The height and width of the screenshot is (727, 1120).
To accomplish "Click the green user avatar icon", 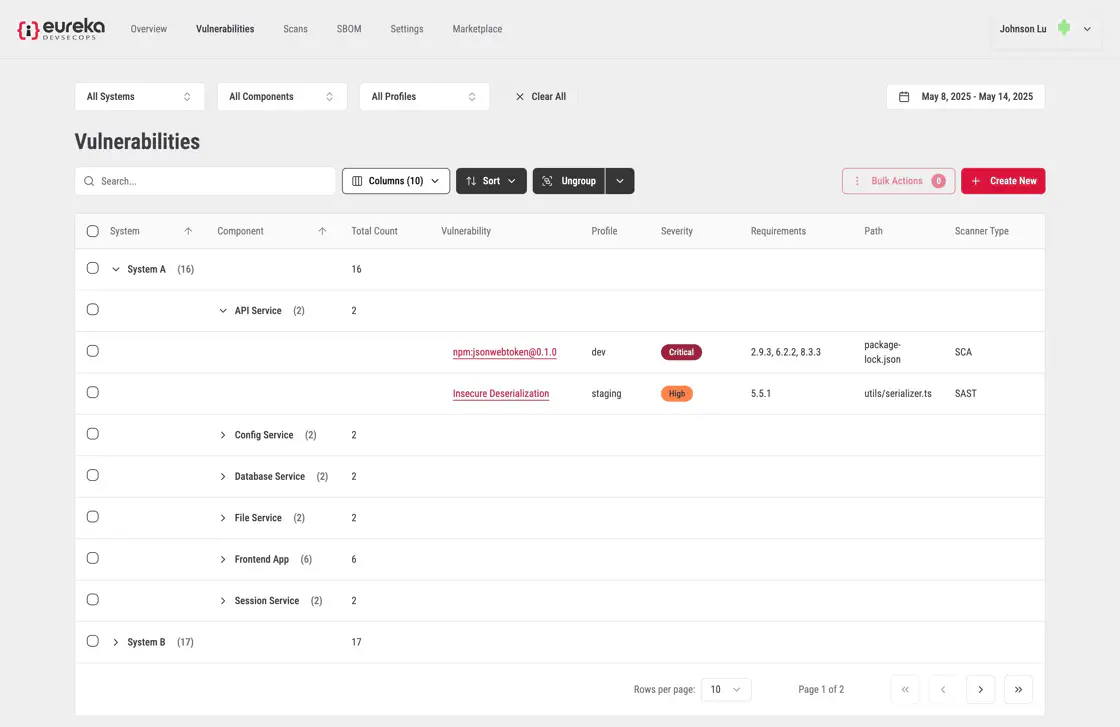I will pyautogui.click(x=1064, y=29).
